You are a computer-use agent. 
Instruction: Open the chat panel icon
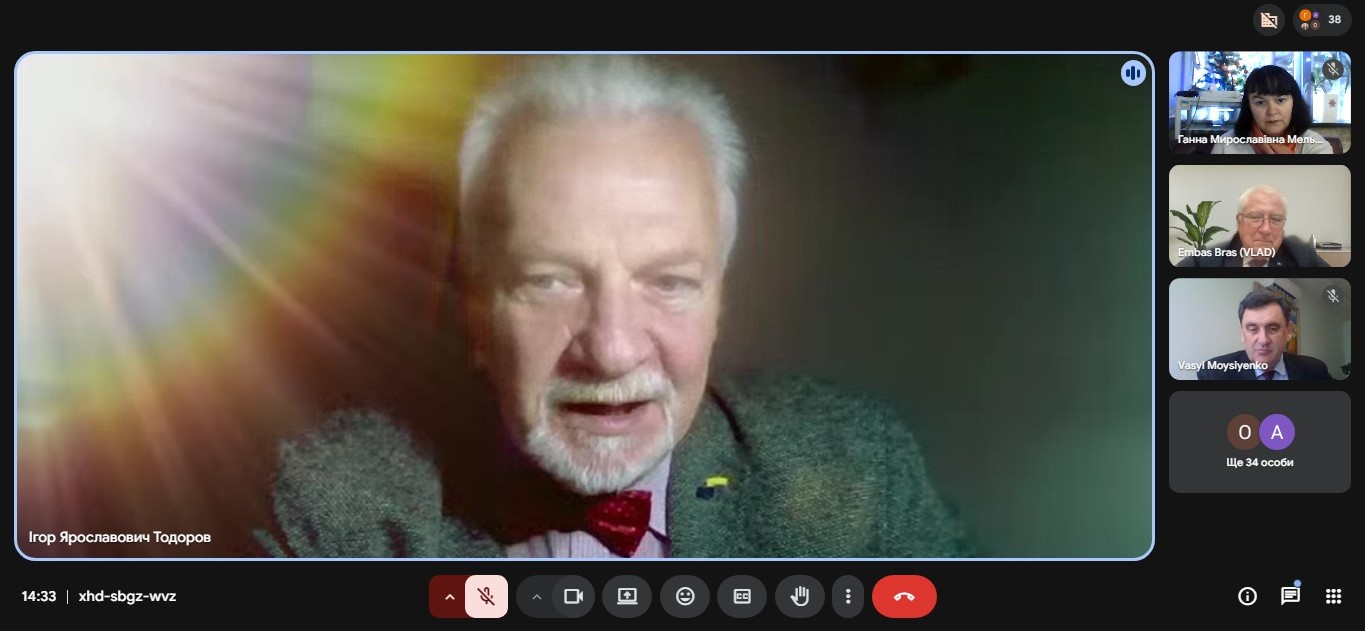pos(1290,596)
